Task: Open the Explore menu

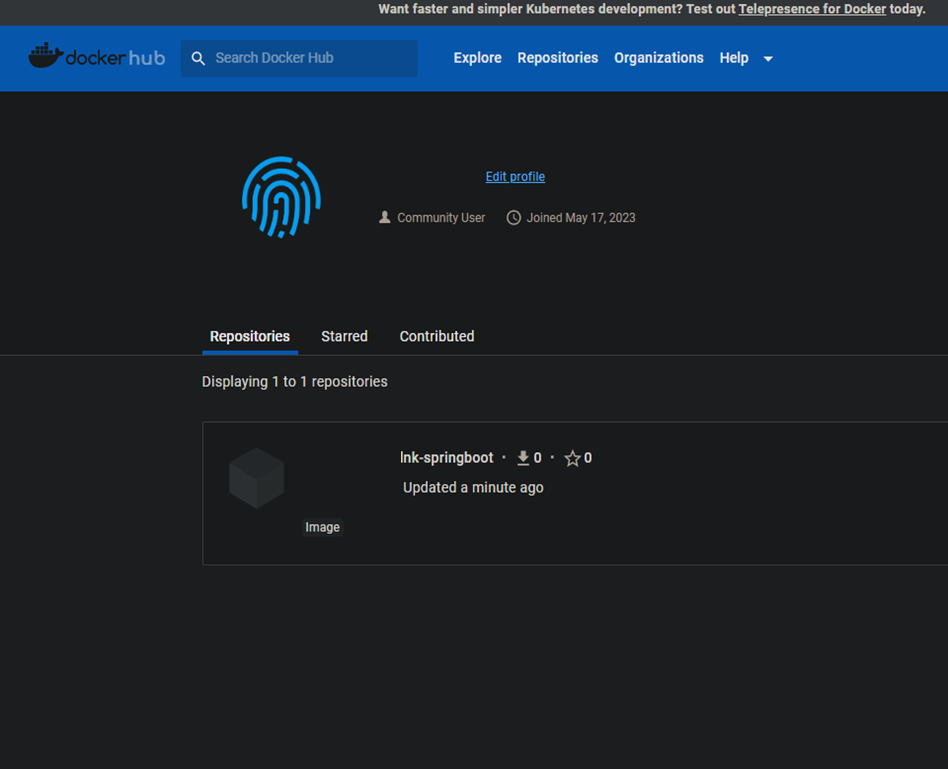Action: point(478,58)
